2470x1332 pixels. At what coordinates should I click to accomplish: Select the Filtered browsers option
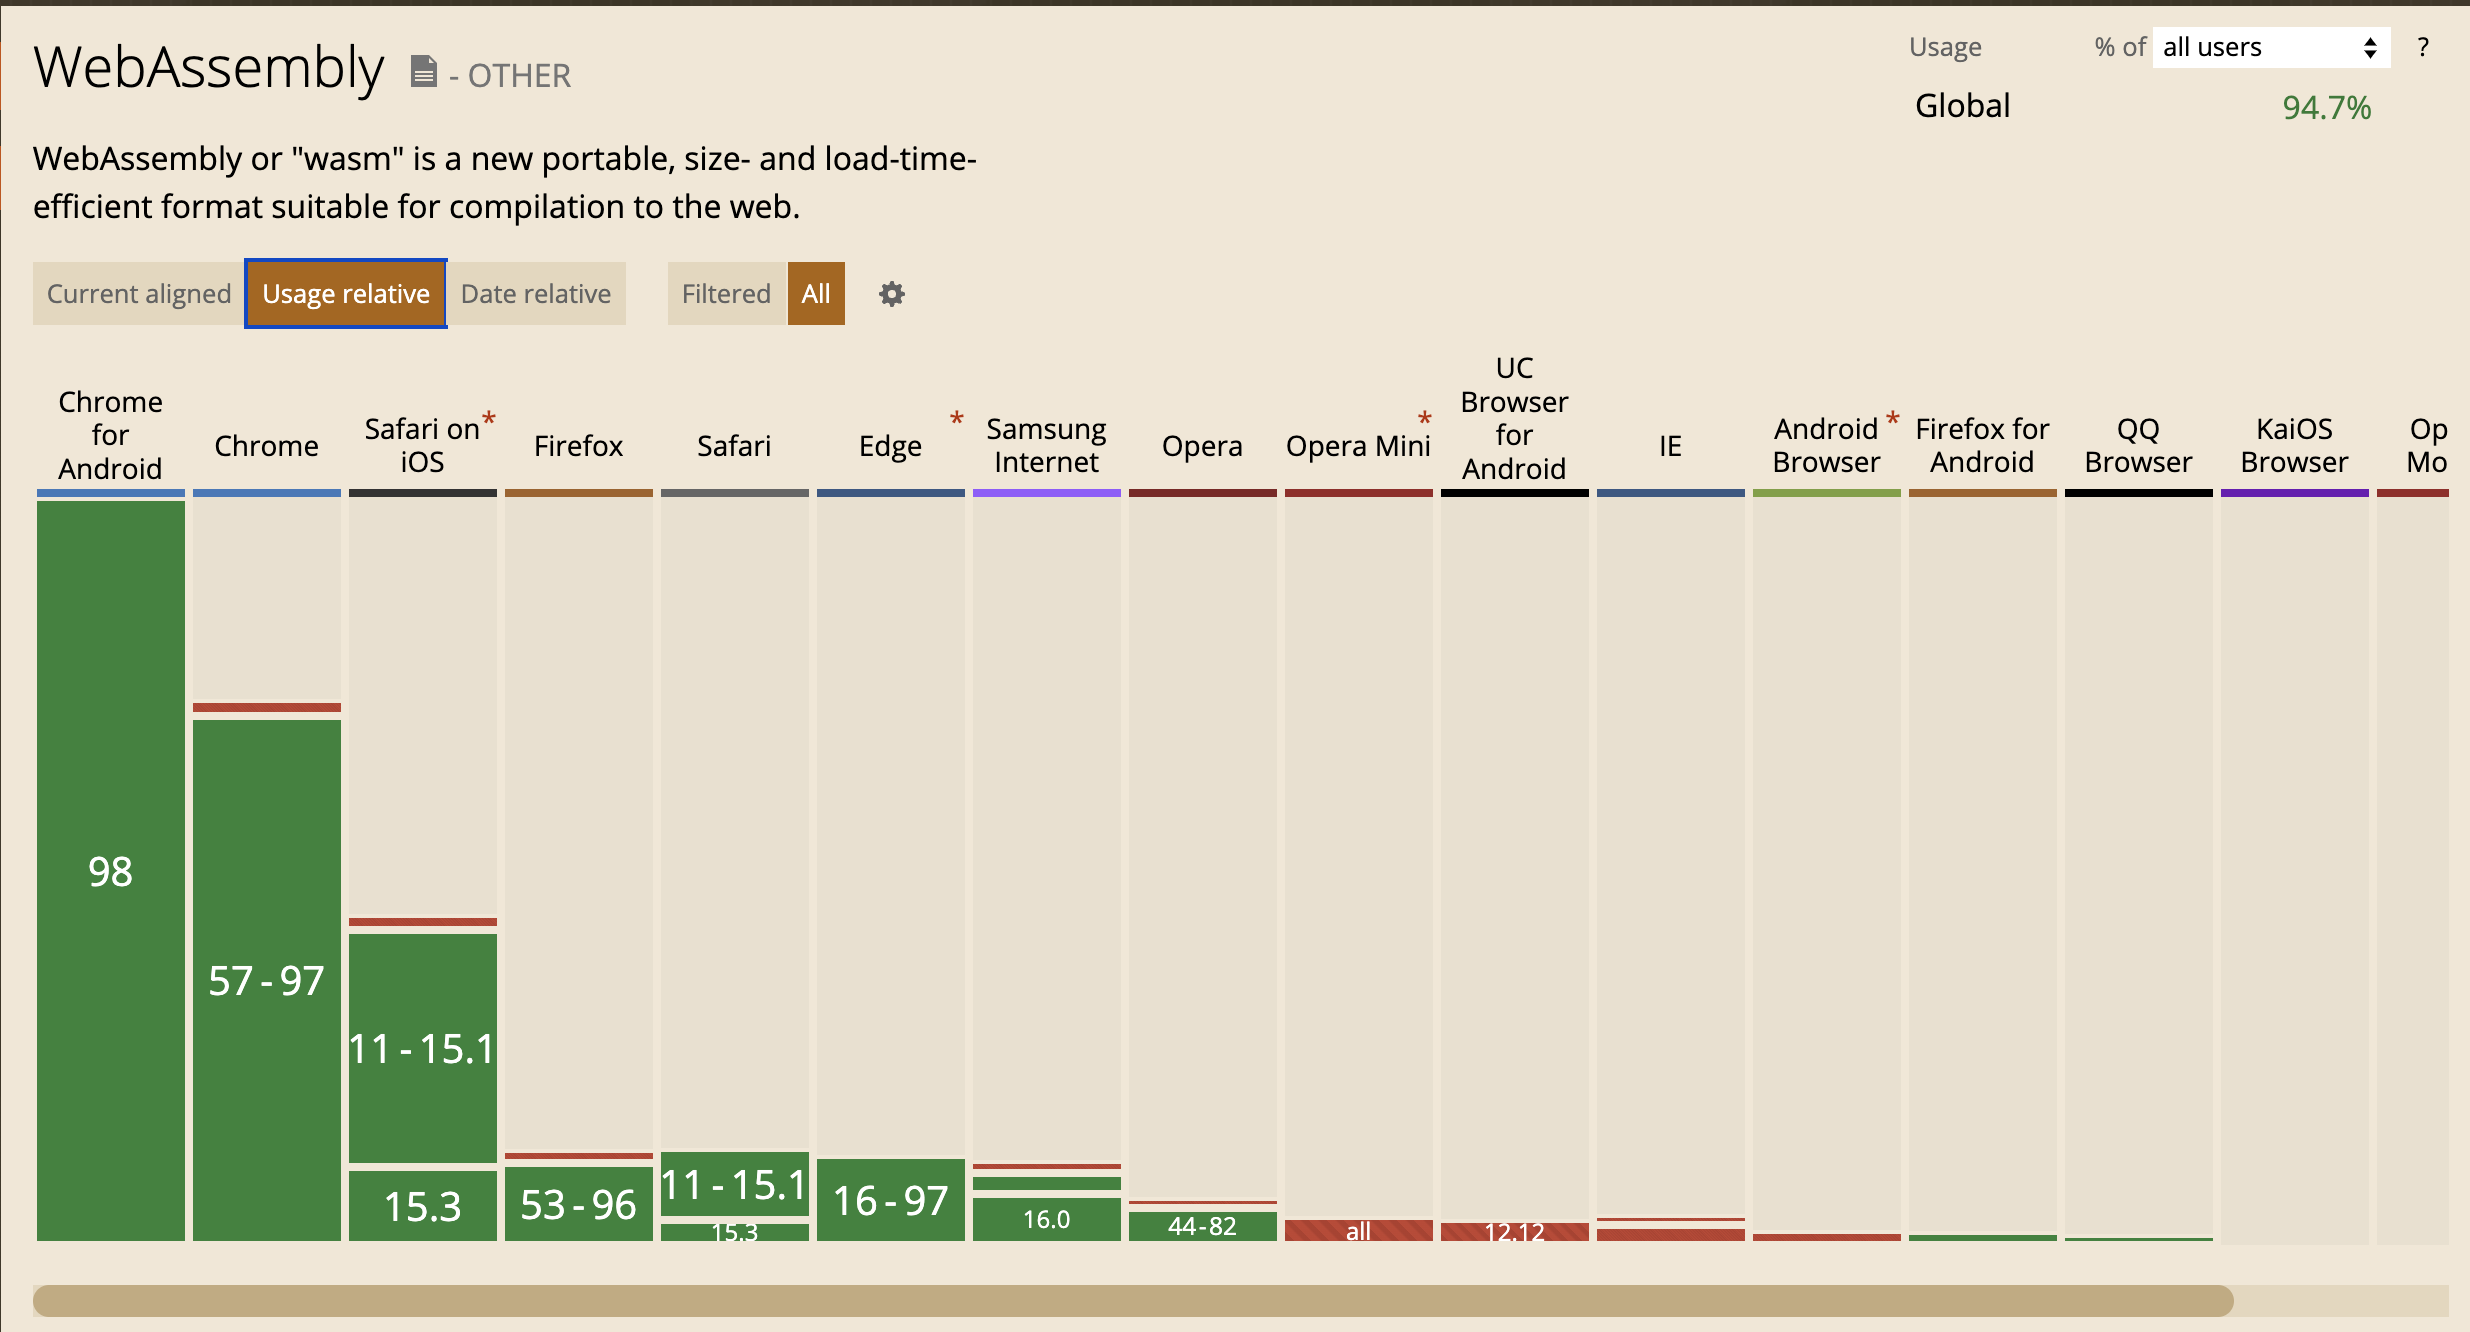tap(726, 294)
